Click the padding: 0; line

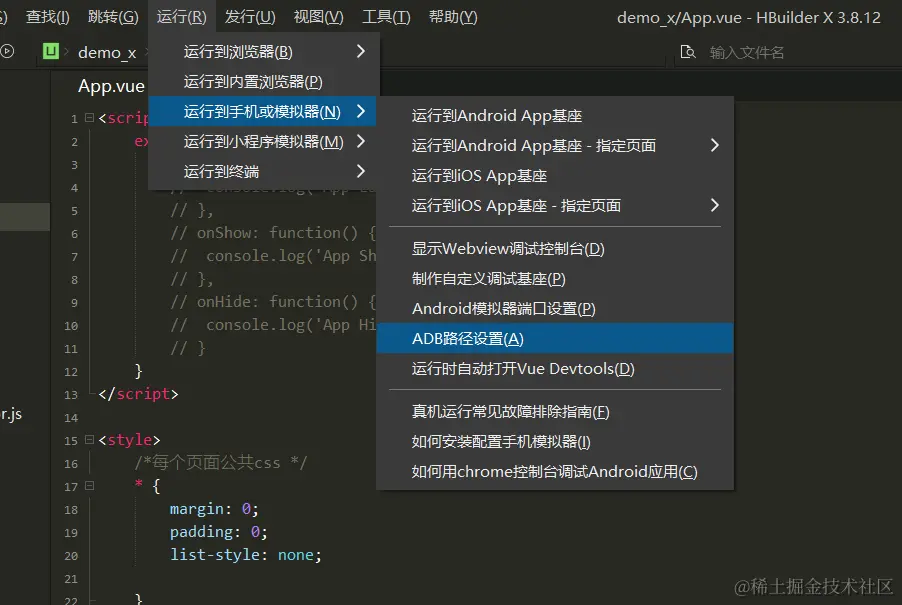point(219,532)
